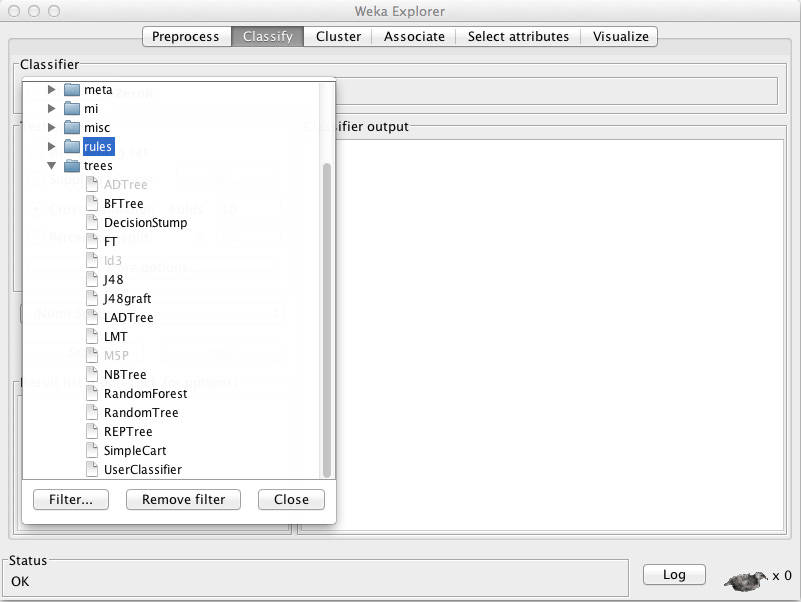Viewport: 801px width, 602px height.
Task: Click the UserClassifier file icon
Action: click(92, 469)
